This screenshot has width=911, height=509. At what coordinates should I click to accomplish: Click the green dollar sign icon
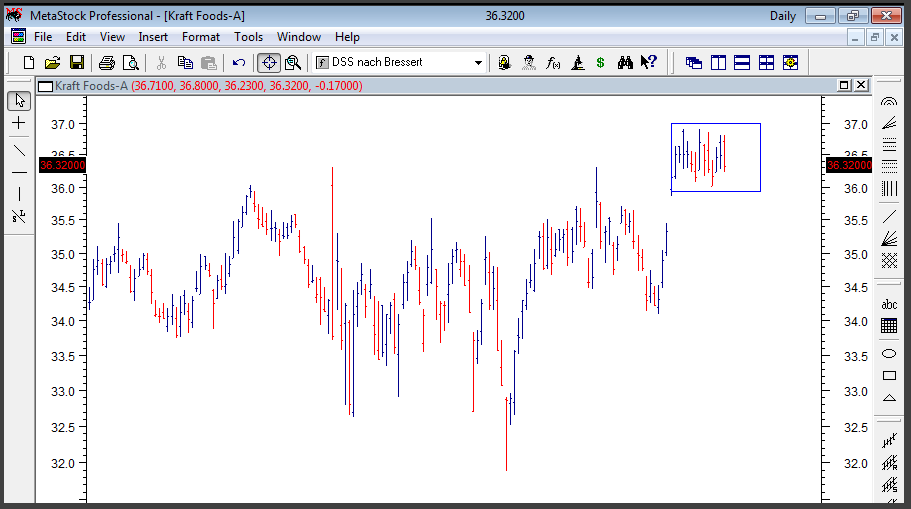601,63
